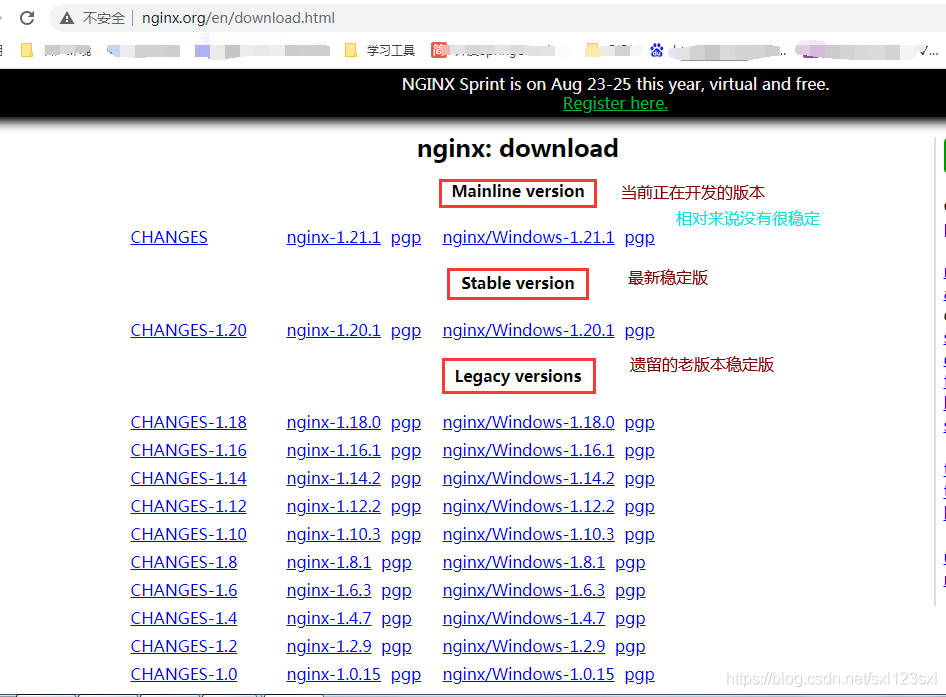Open pgp for nginx/Windows-1.0.15

click(x=640, y=675)
